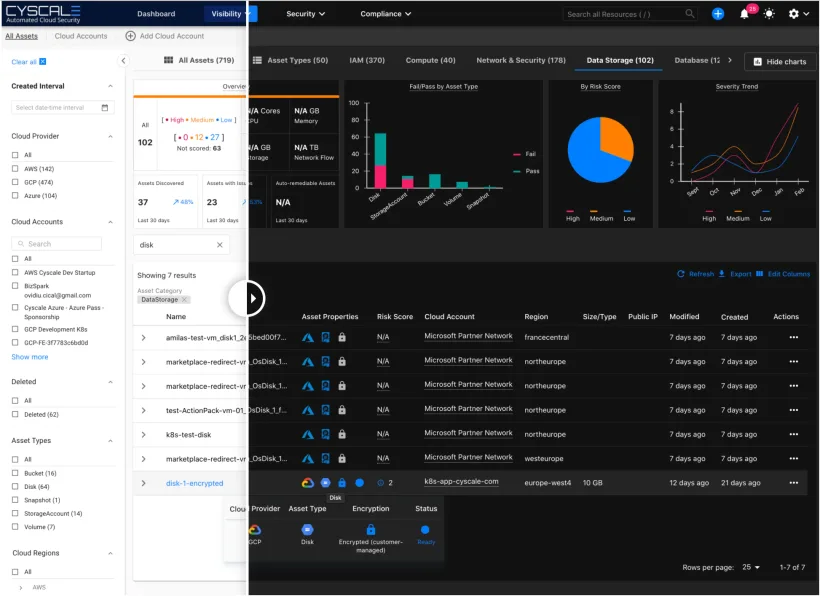
Task: Click the before/after comparison slider handle
Action: coord(248,297)
